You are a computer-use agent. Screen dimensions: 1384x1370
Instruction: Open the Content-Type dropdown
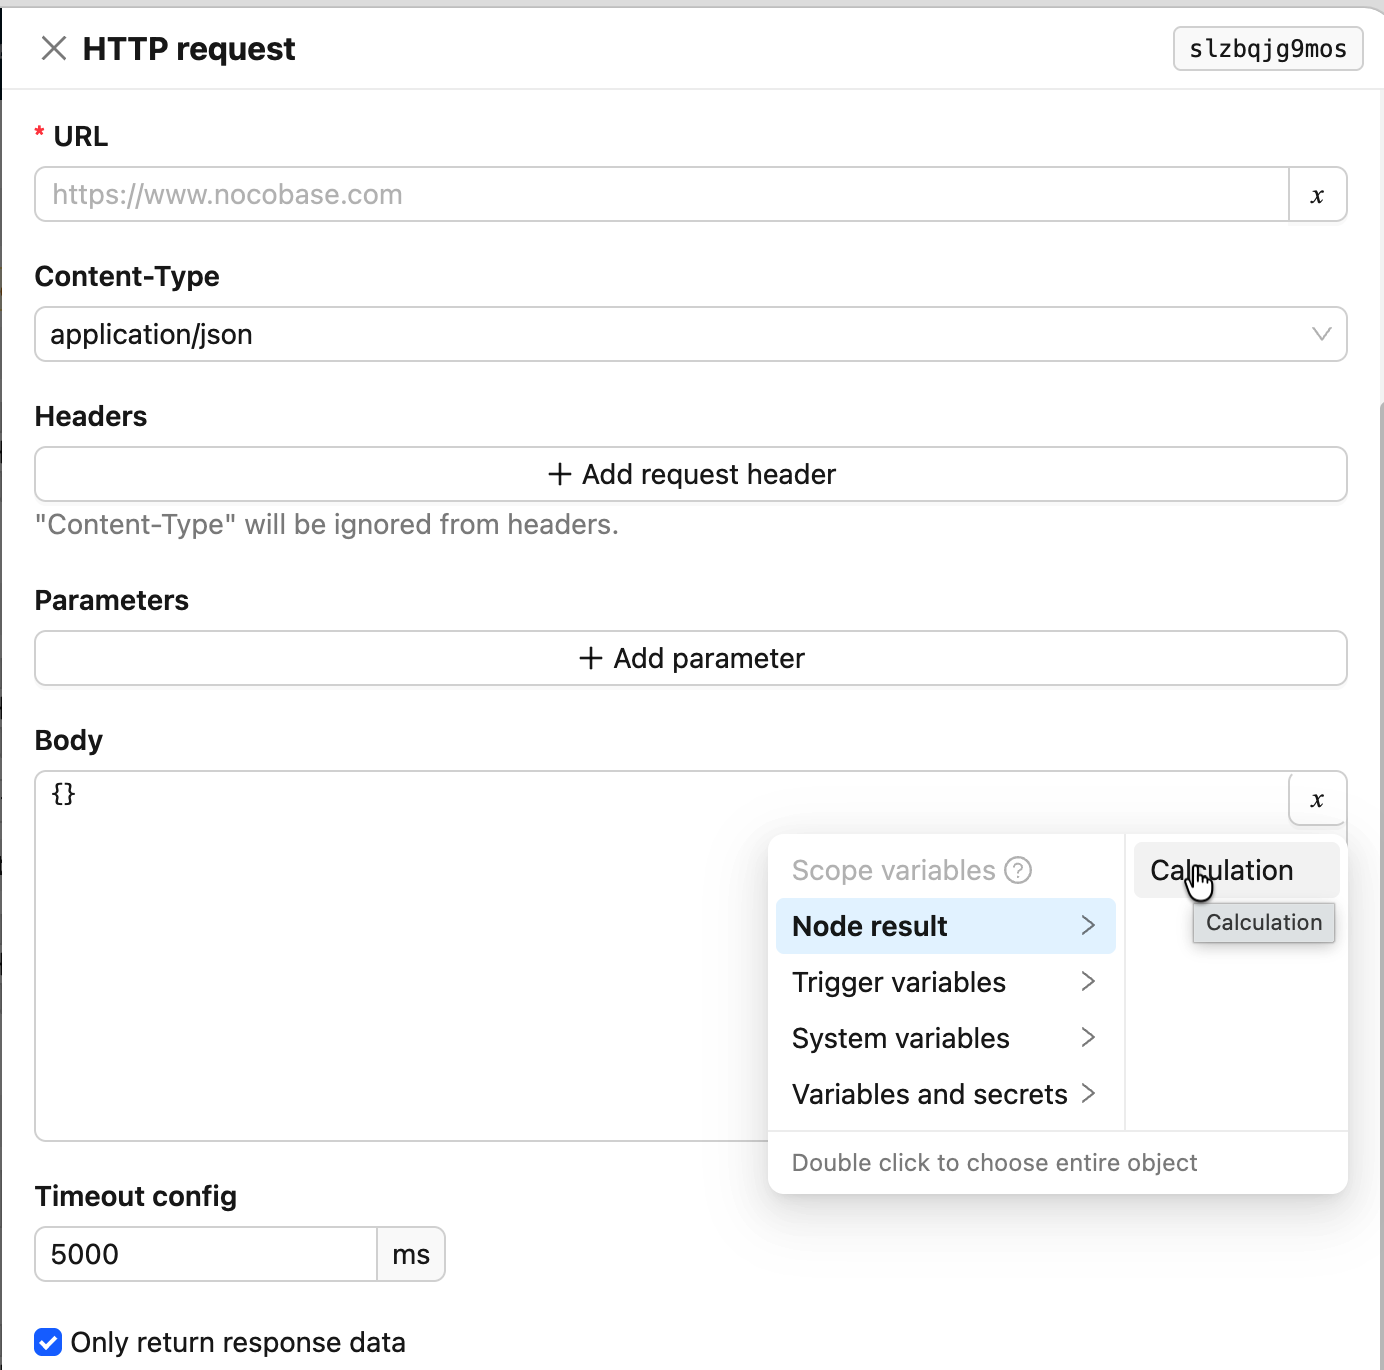691,334
